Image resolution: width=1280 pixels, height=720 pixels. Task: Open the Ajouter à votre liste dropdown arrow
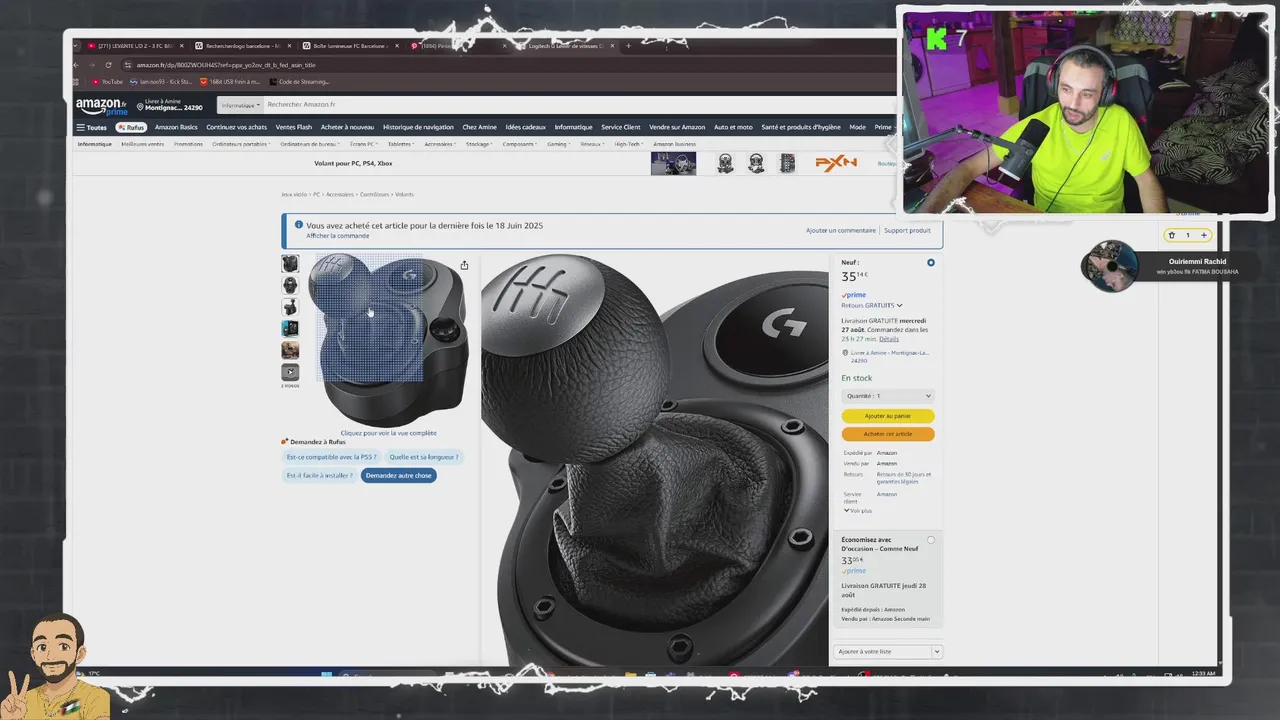click(936, 652)
